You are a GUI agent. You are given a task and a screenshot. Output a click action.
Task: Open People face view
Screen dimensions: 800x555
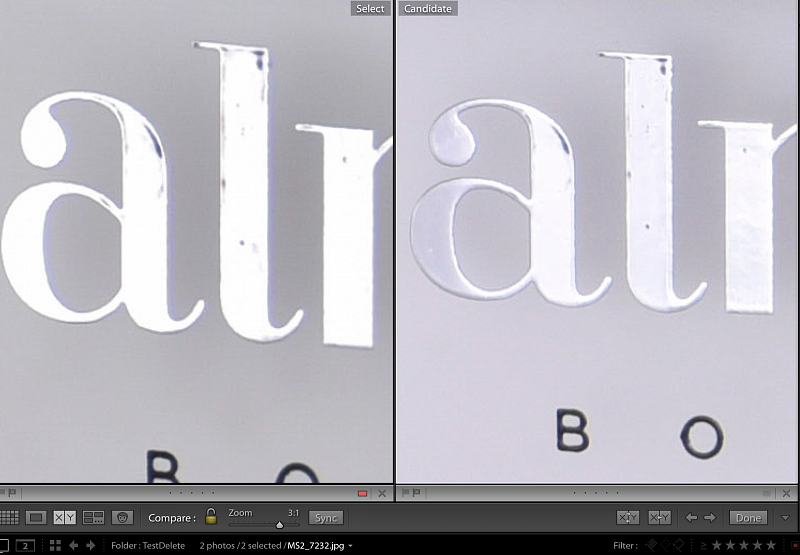point(122,517)
